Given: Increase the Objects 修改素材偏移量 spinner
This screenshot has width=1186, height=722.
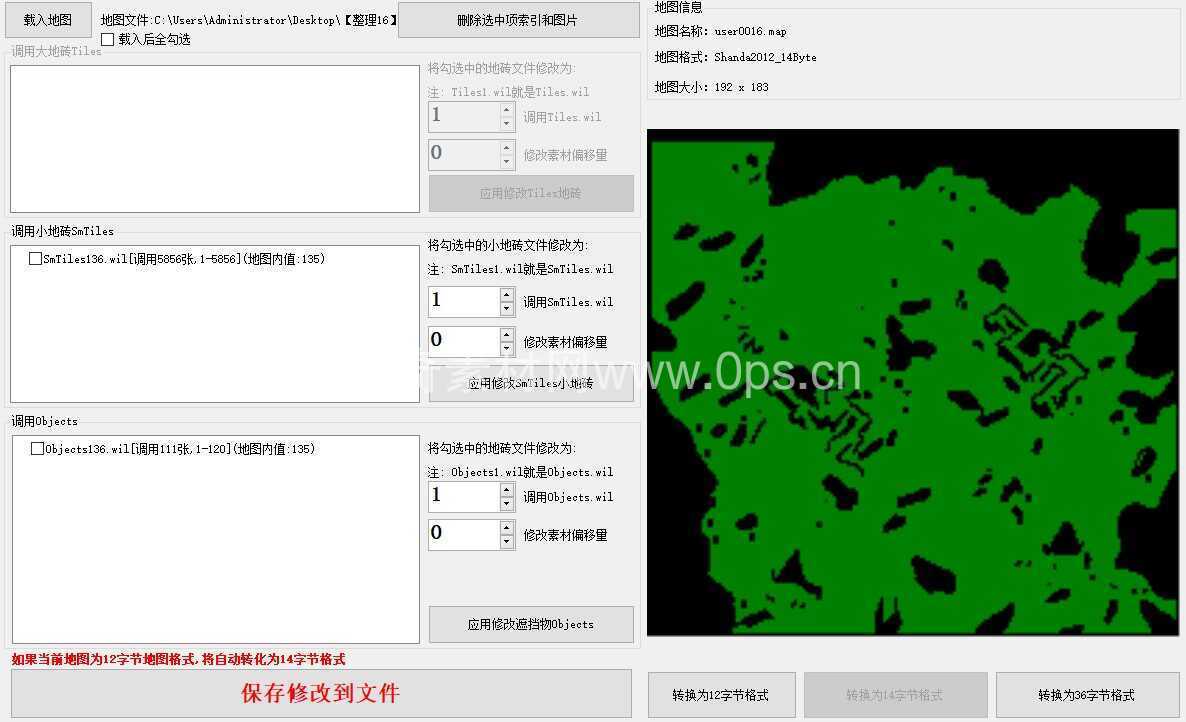Looking at the screenshot, I should (x=507, y=528).
